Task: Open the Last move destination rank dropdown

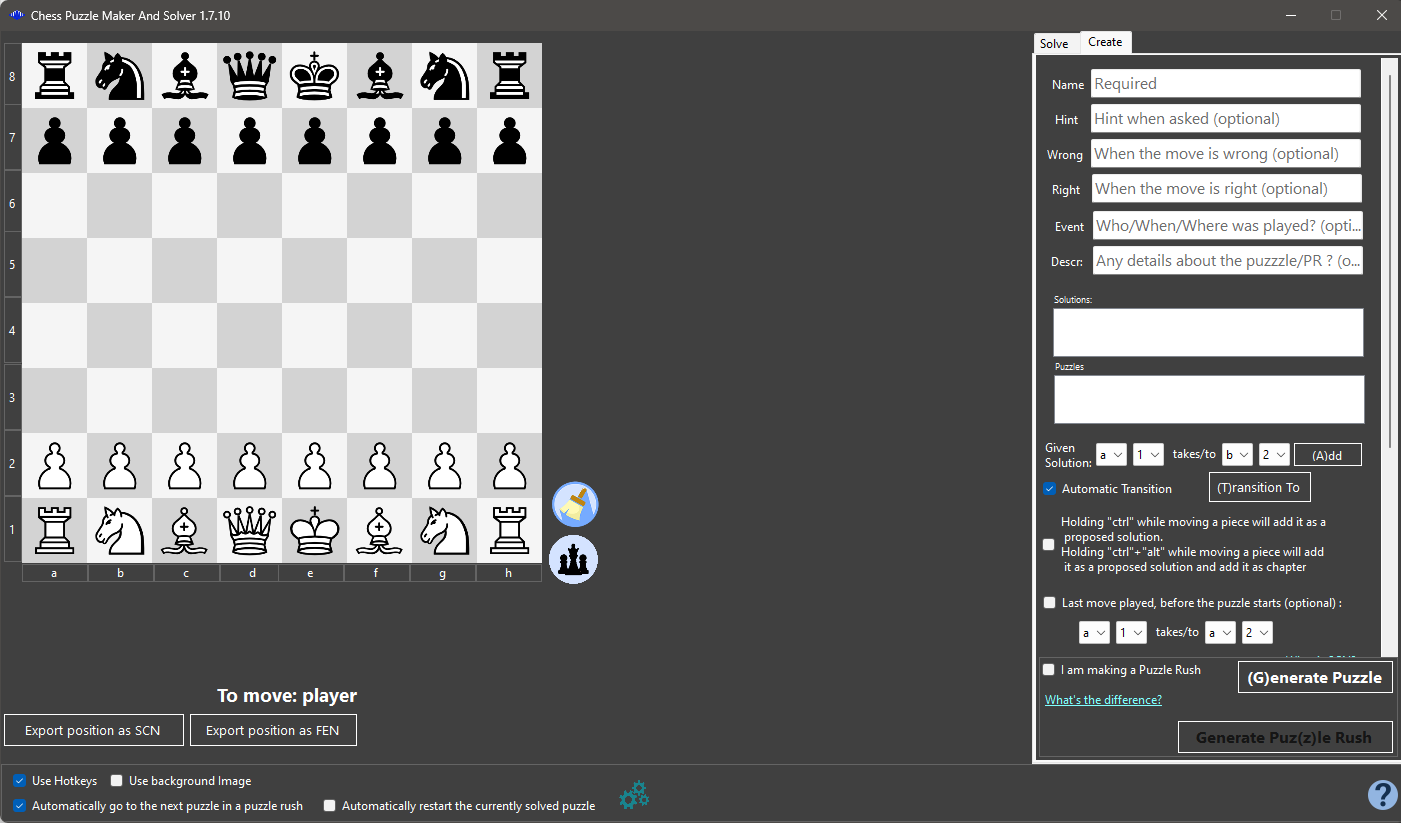Action: click(1257, 633)
